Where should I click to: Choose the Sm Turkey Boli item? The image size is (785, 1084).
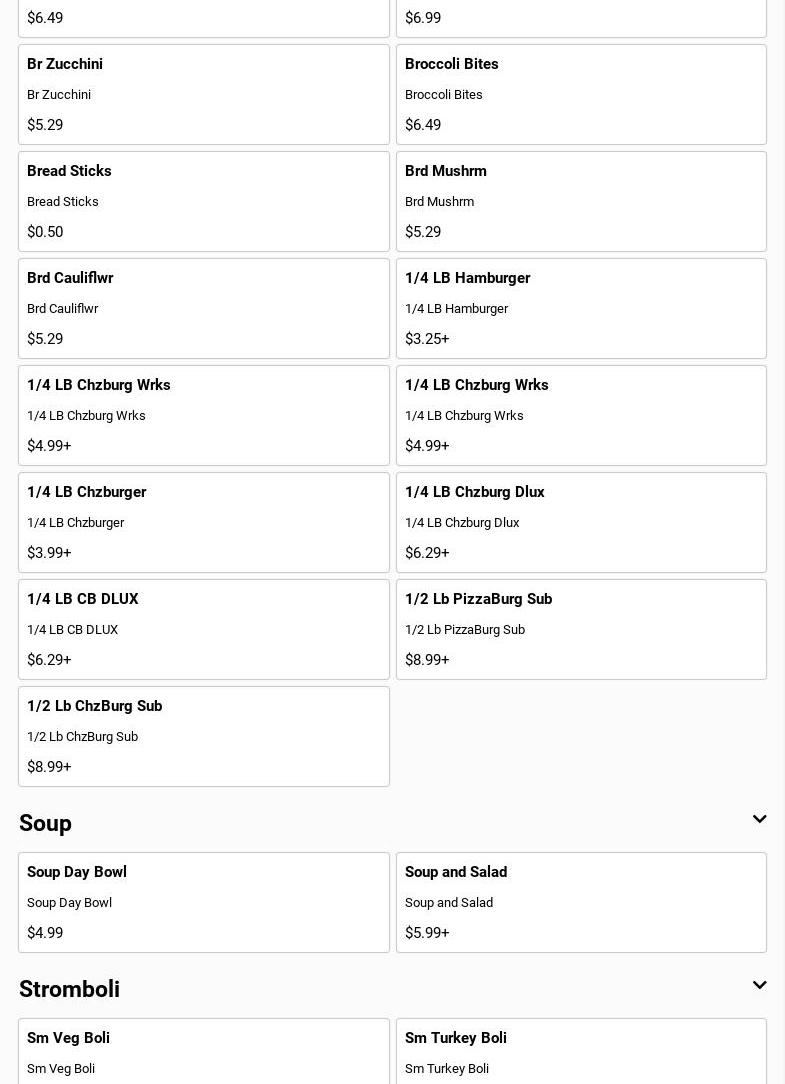[581, 1052]
